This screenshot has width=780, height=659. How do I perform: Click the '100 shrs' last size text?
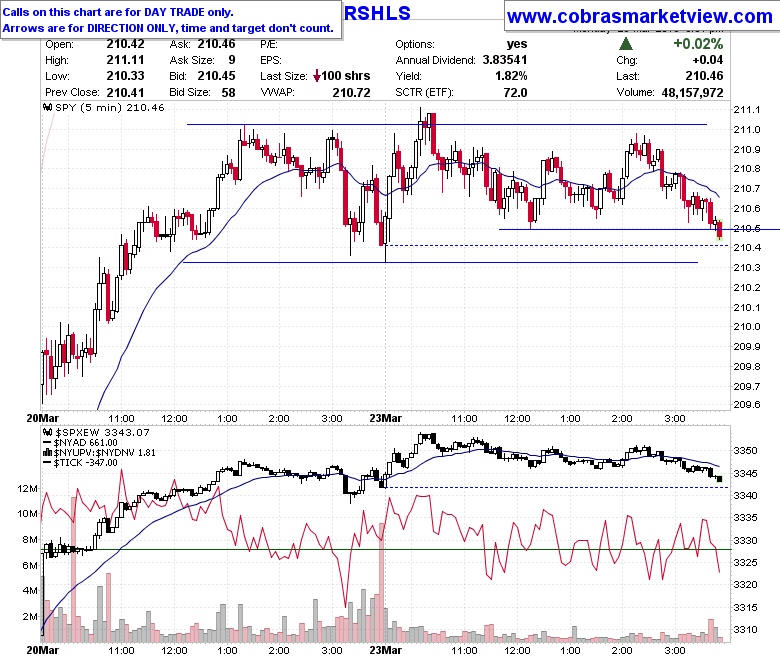(346, 76)
